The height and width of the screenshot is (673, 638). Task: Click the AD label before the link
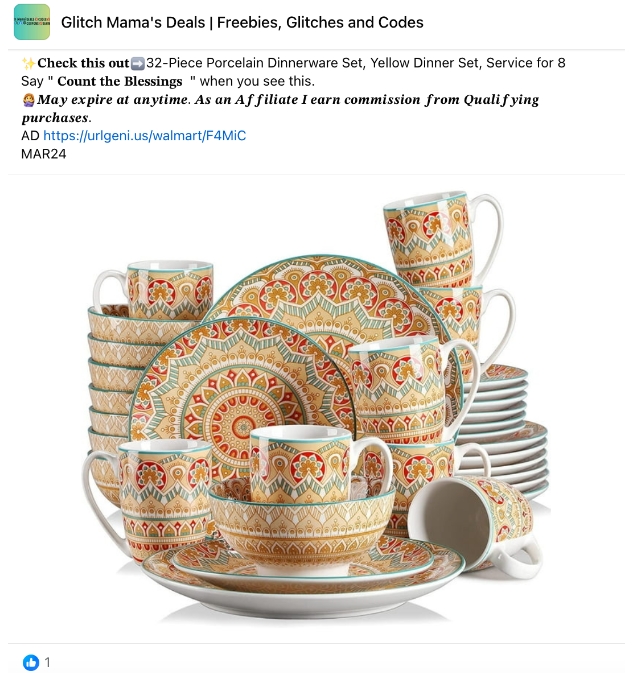click(x=30, y=136)
